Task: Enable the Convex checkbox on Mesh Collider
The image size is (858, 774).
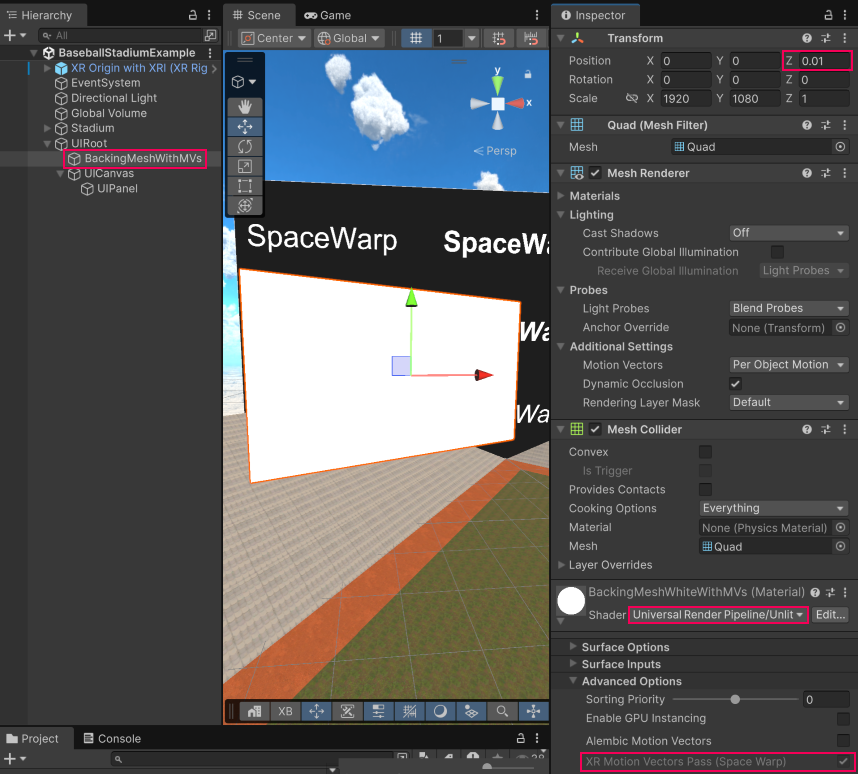Action: [x=705, y=452]
